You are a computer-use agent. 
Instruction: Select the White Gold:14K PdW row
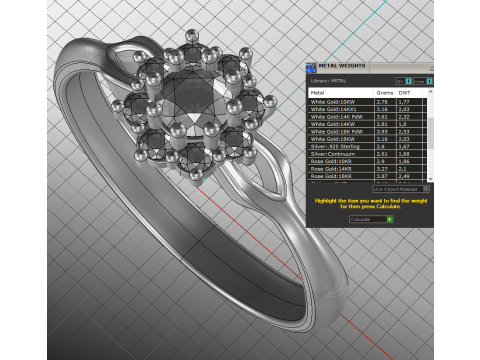point(367,117)
